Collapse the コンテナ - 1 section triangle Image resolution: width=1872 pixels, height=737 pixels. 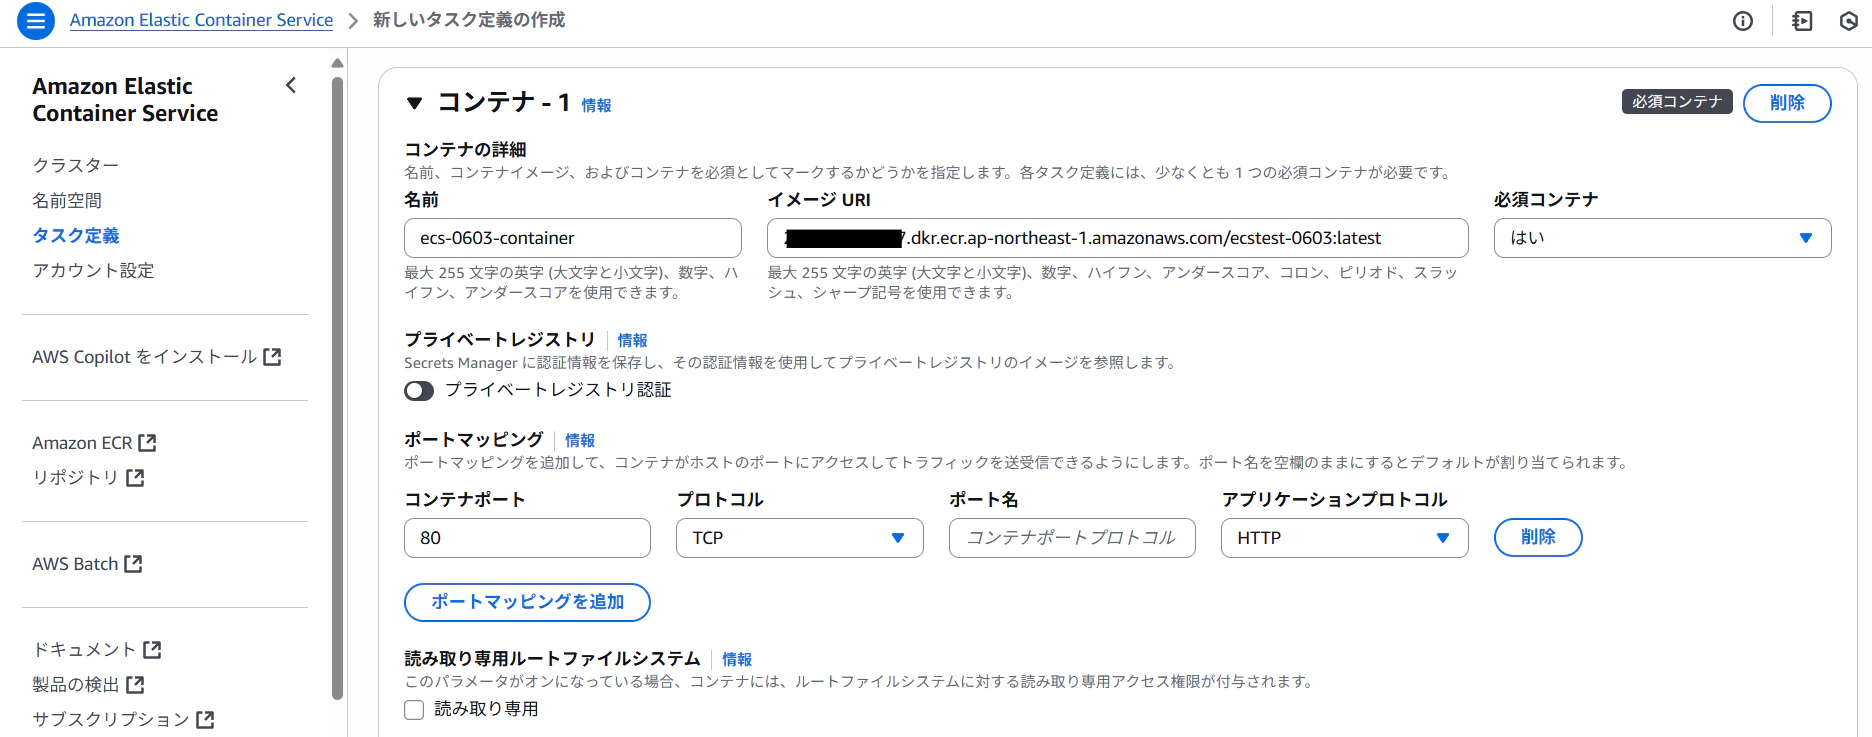pos(415,103)
